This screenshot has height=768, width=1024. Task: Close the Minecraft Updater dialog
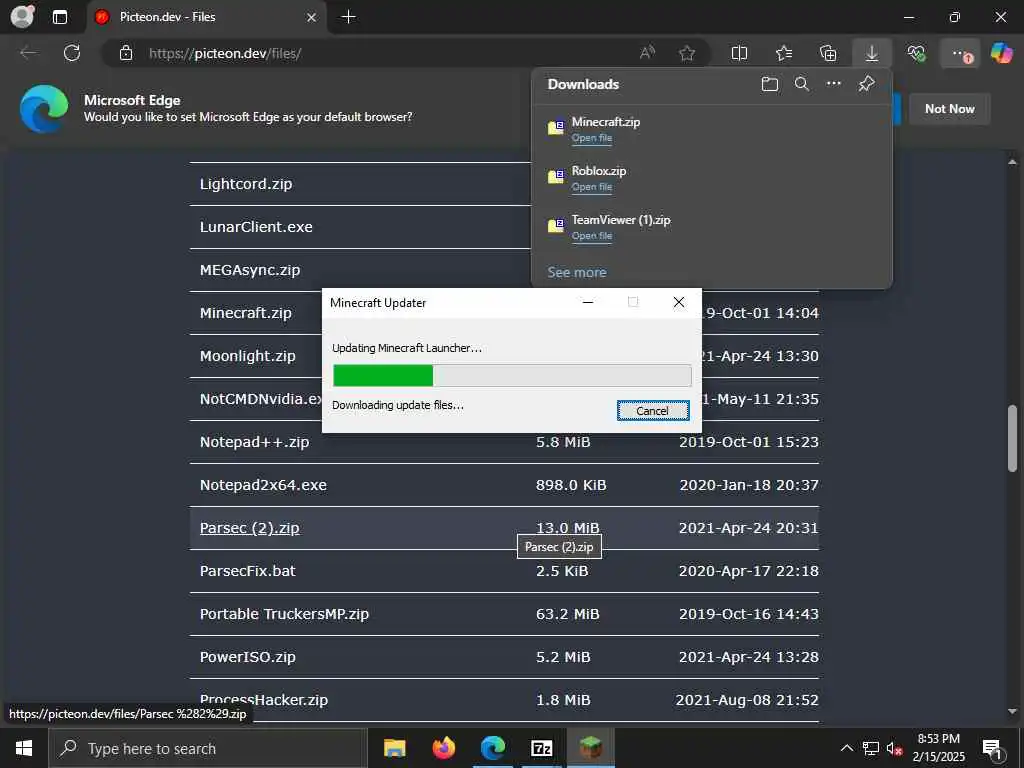(x=679, y=302)
